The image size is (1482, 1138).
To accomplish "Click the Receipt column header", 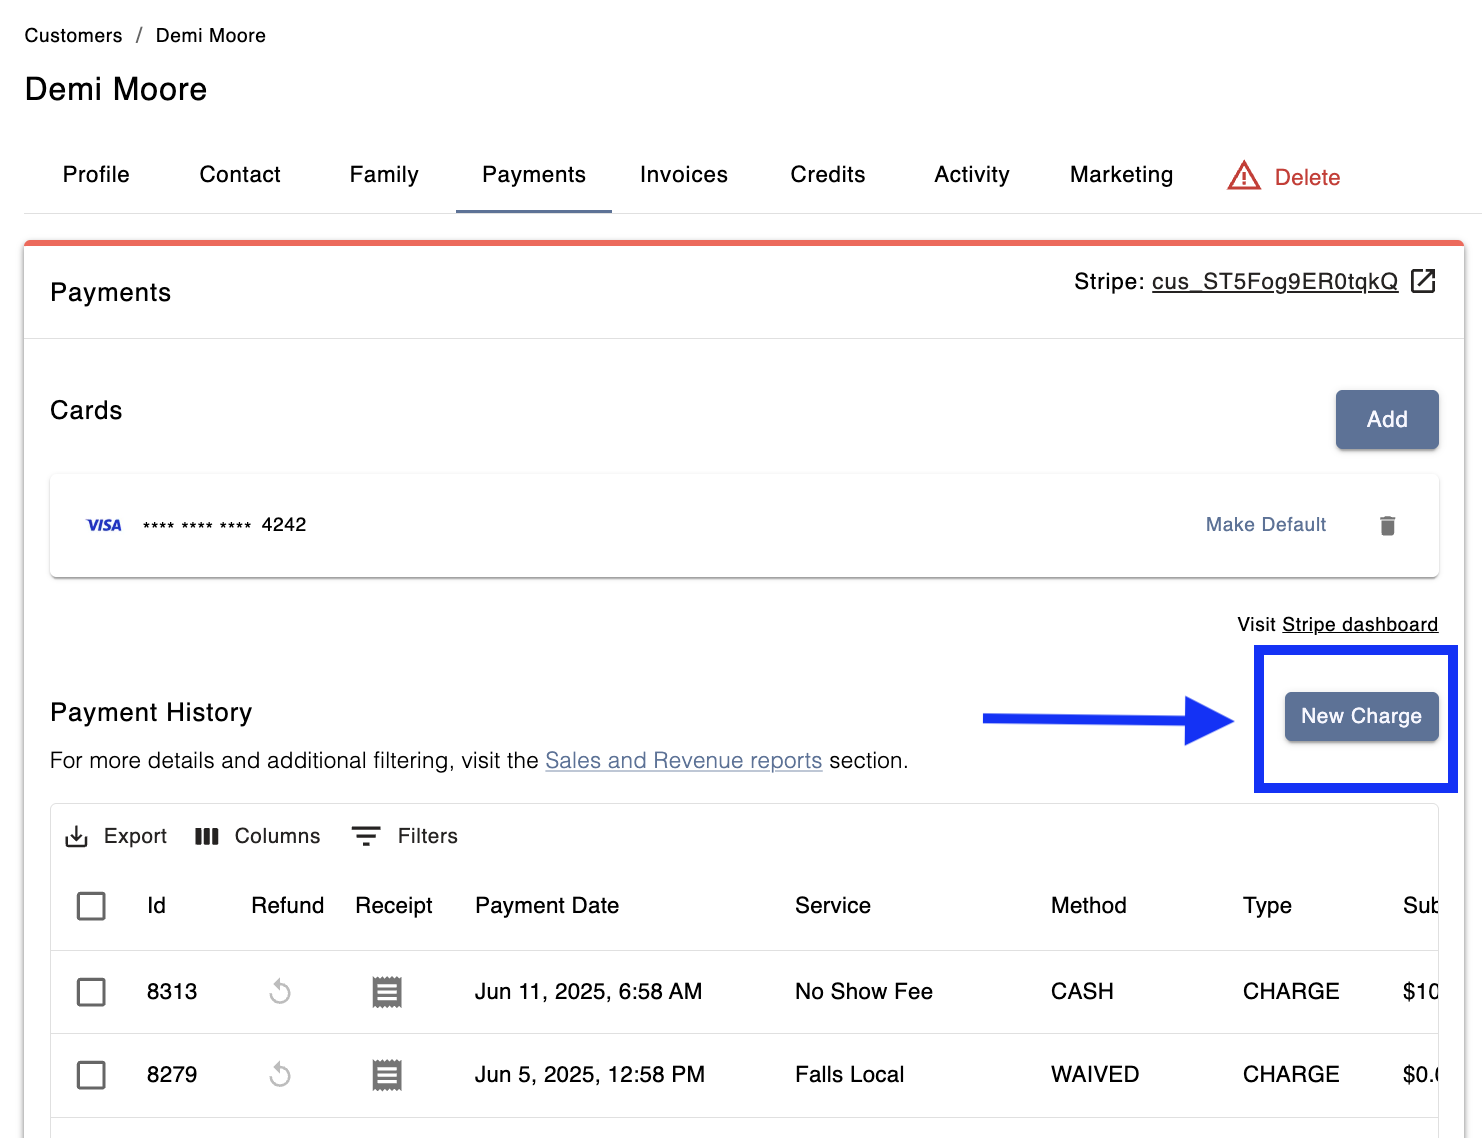I will point(394,906).
